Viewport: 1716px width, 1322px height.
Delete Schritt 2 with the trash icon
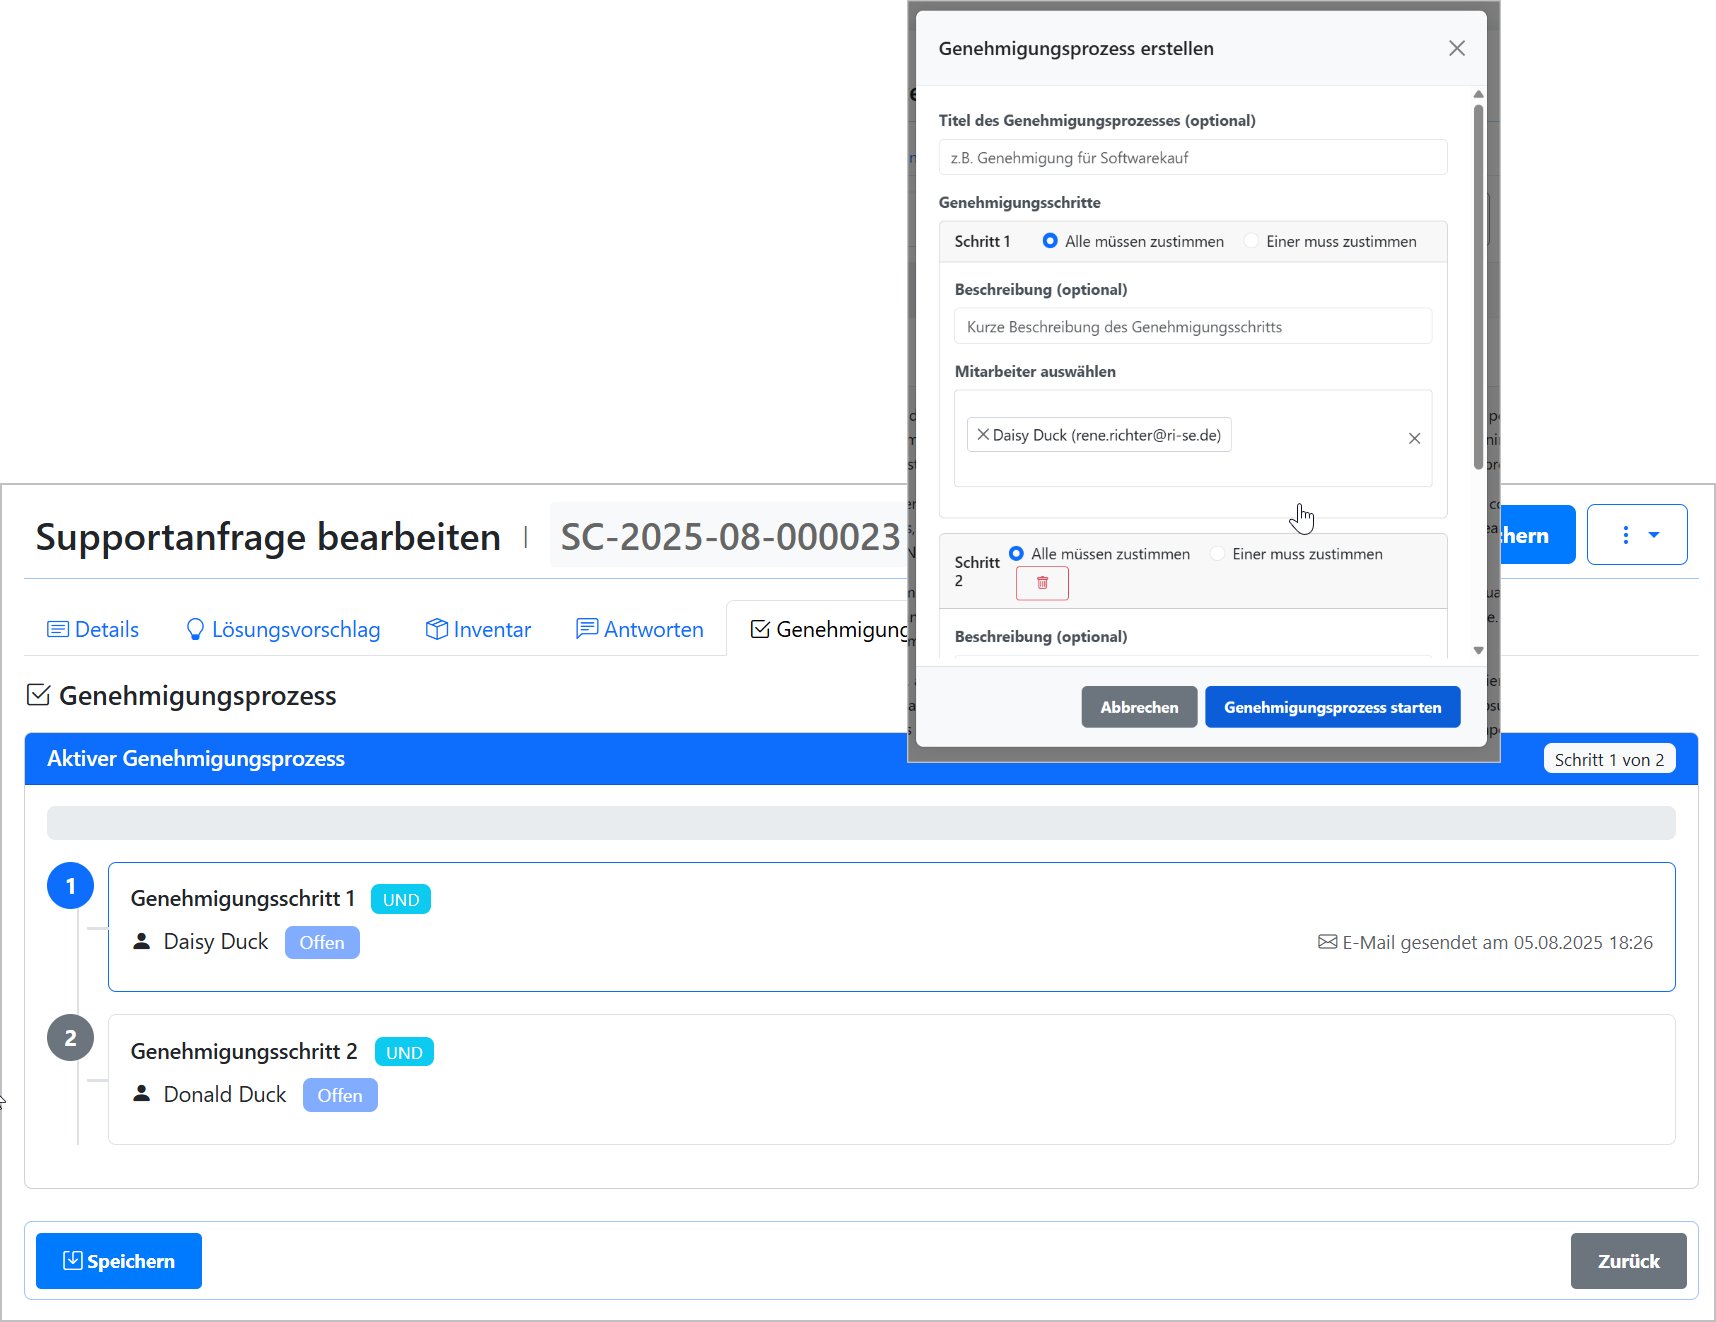[1042, 583]
